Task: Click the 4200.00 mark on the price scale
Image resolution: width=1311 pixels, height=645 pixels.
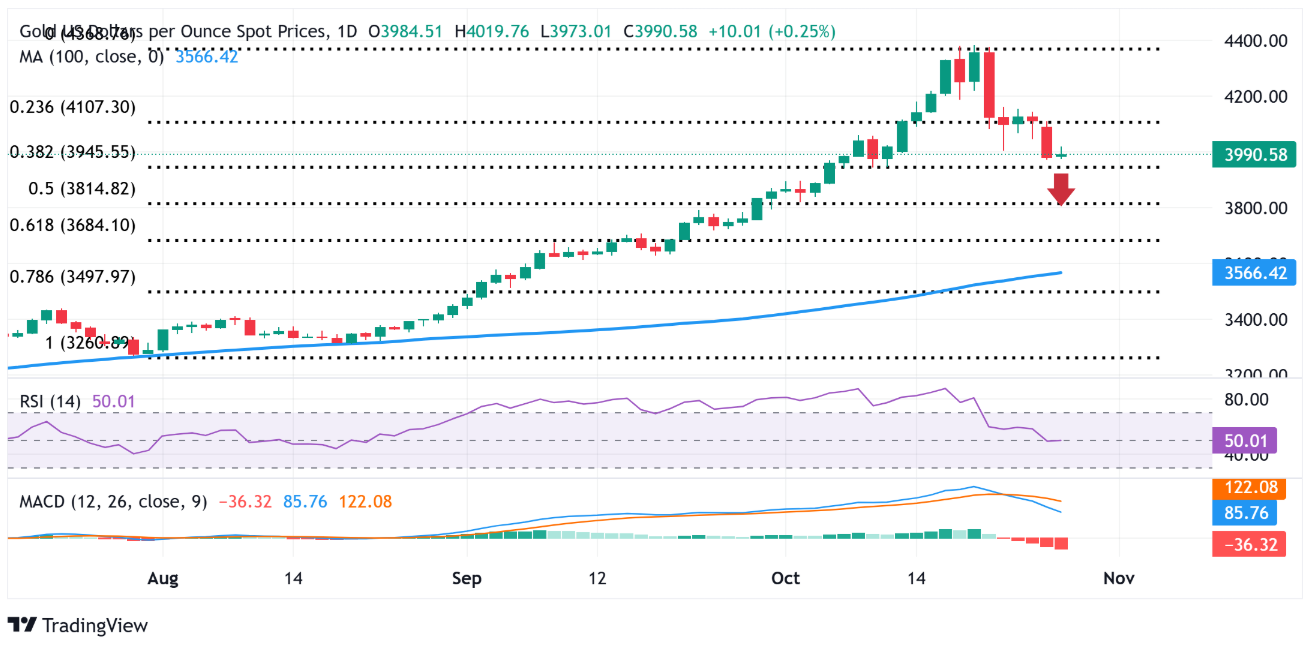Action: [1253, 97]
